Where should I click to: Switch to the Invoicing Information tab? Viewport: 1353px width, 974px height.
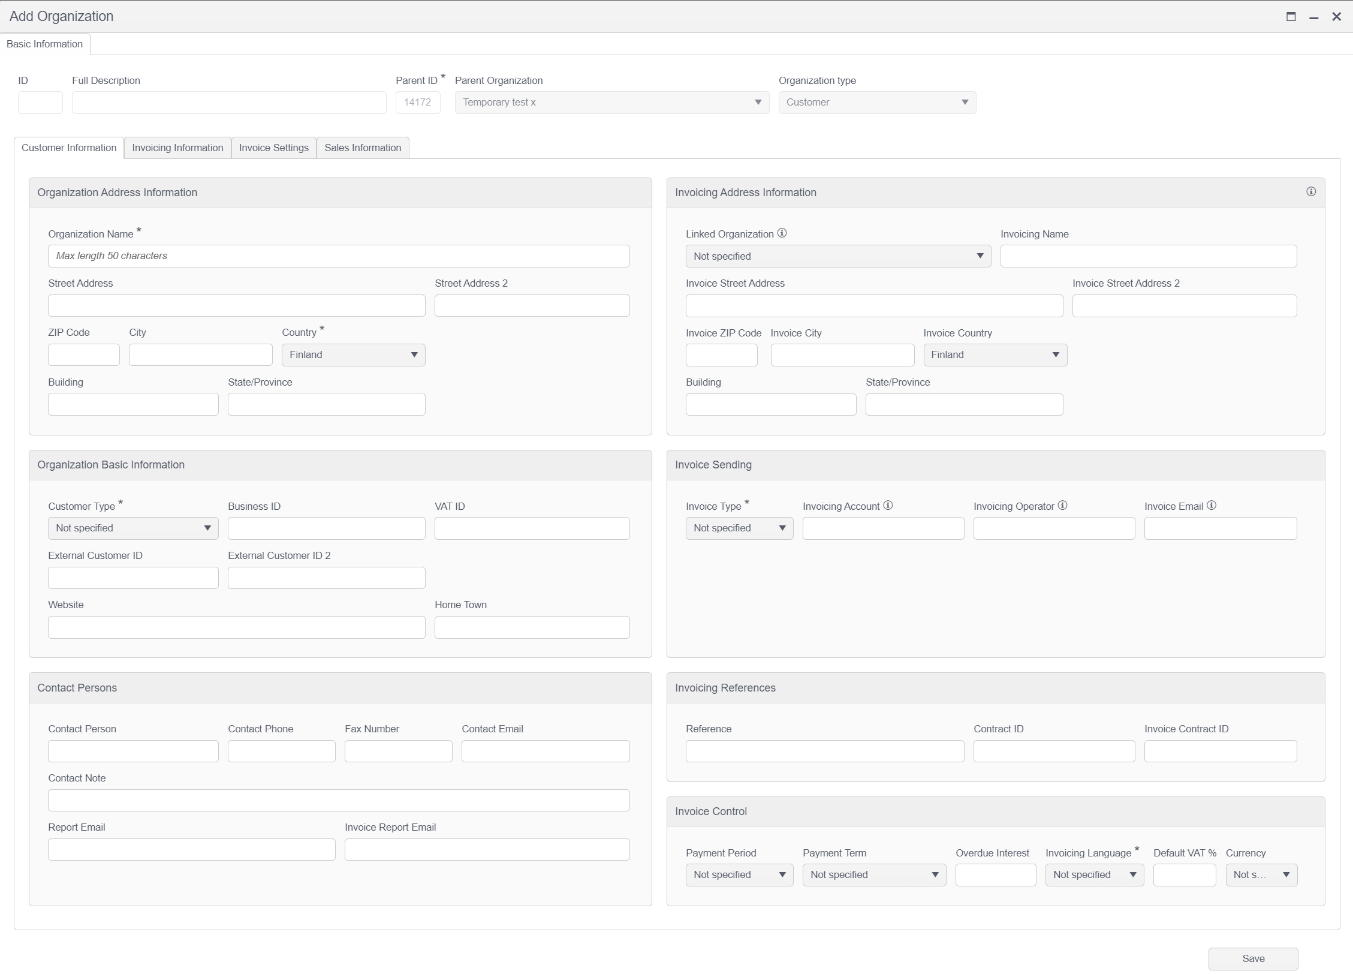[x=177, y=148]
